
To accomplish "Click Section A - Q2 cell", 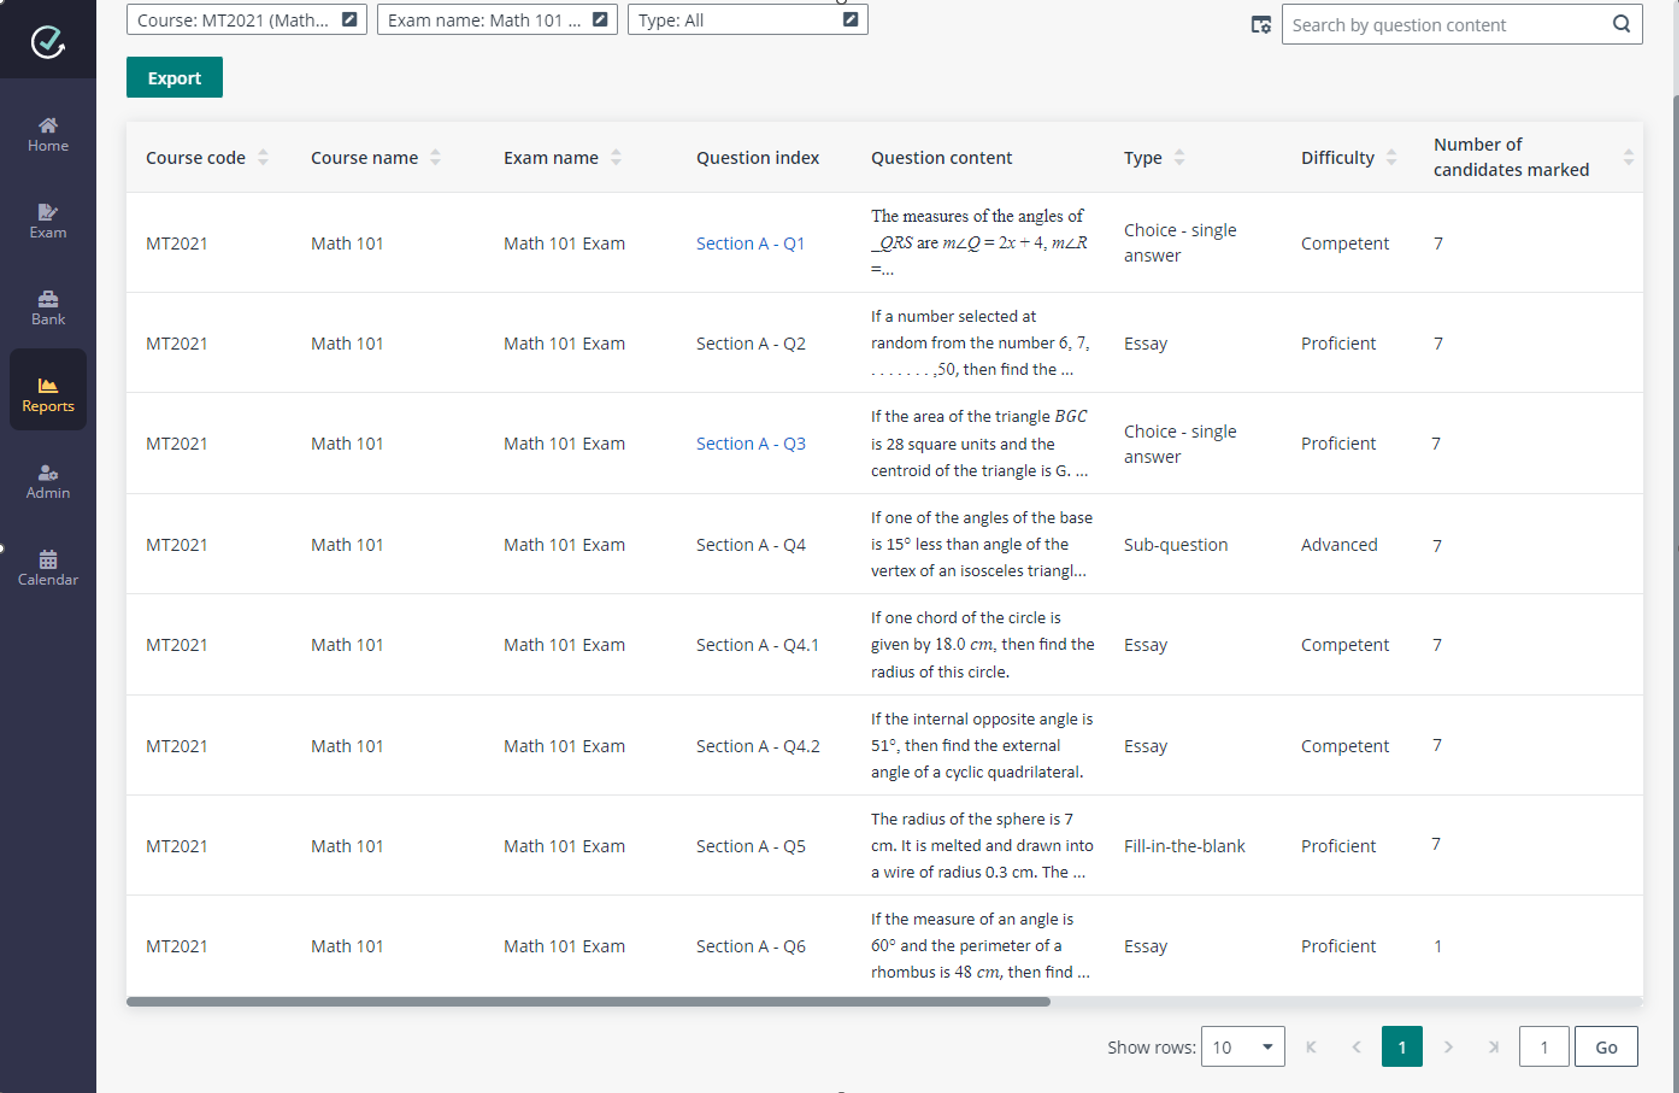I will pos(750,343).
